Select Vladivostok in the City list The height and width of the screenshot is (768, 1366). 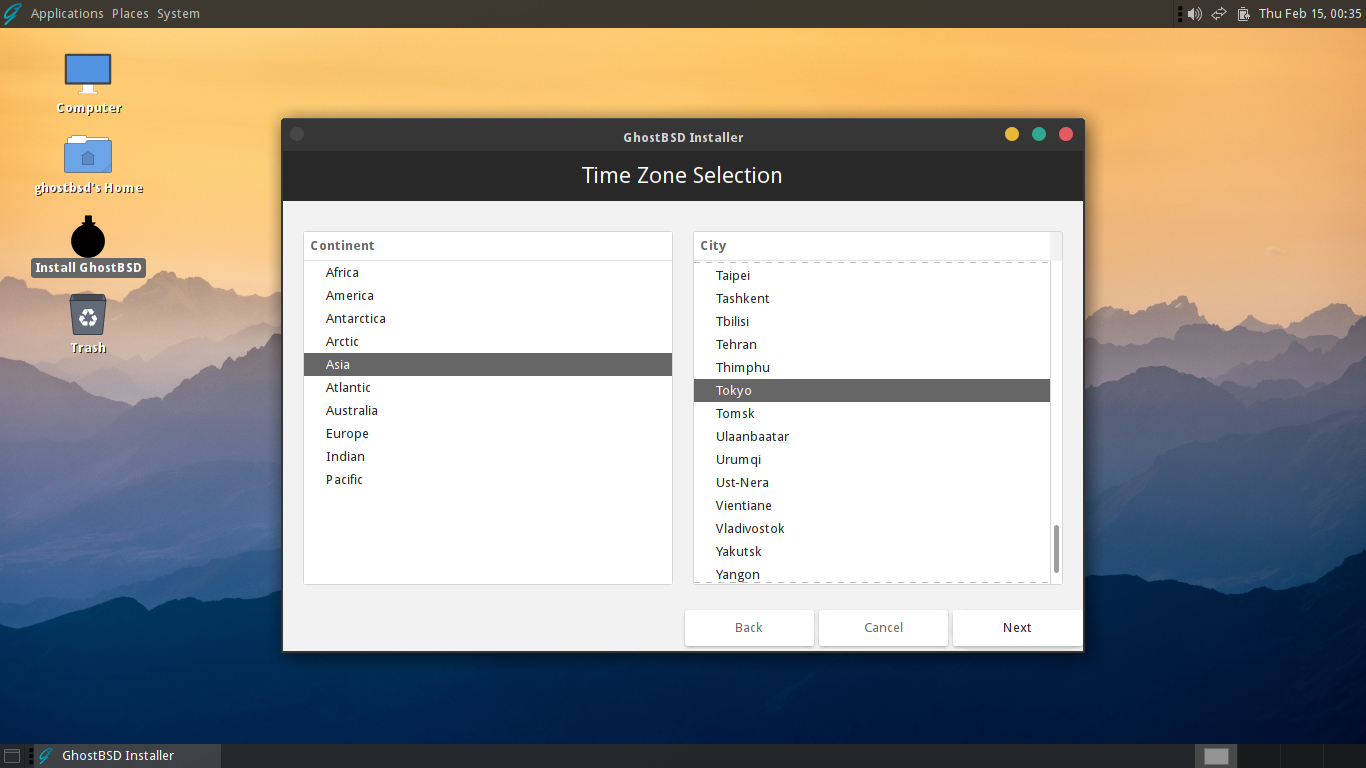pos(872,529)
